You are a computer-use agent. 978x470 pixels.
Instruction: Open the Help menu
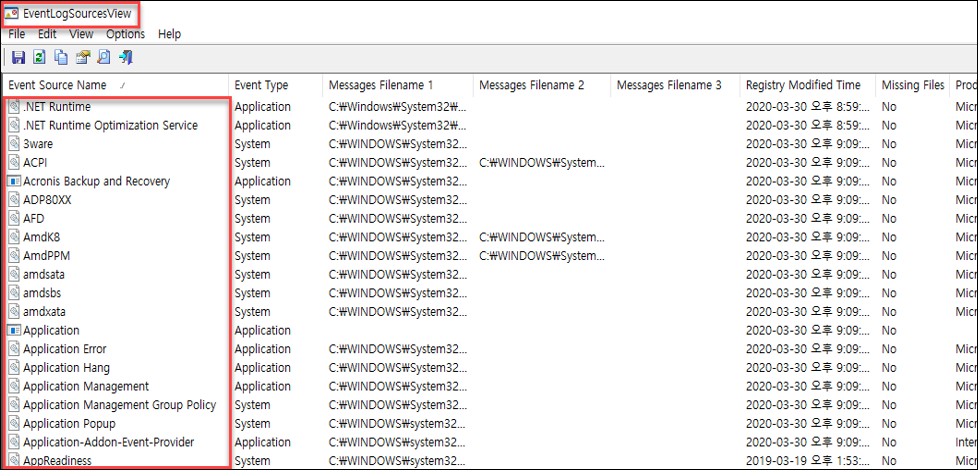point(170,34)
